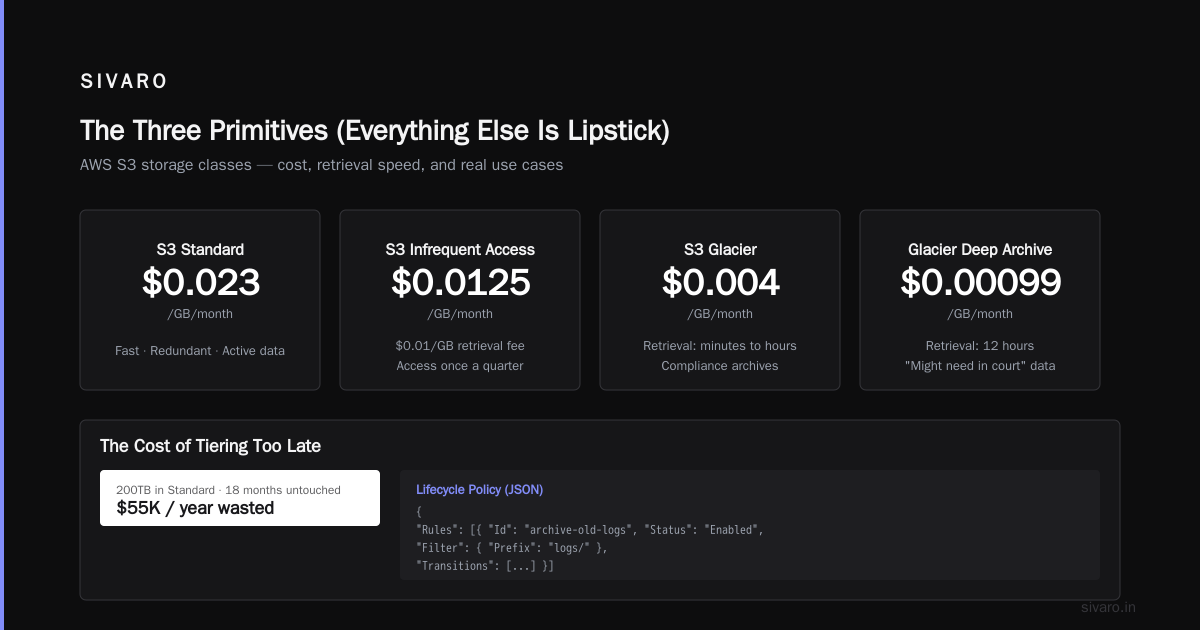Select the S3 Standard pricing card
The height and width of the screenshot is (630, 1200).
[200, 300]
